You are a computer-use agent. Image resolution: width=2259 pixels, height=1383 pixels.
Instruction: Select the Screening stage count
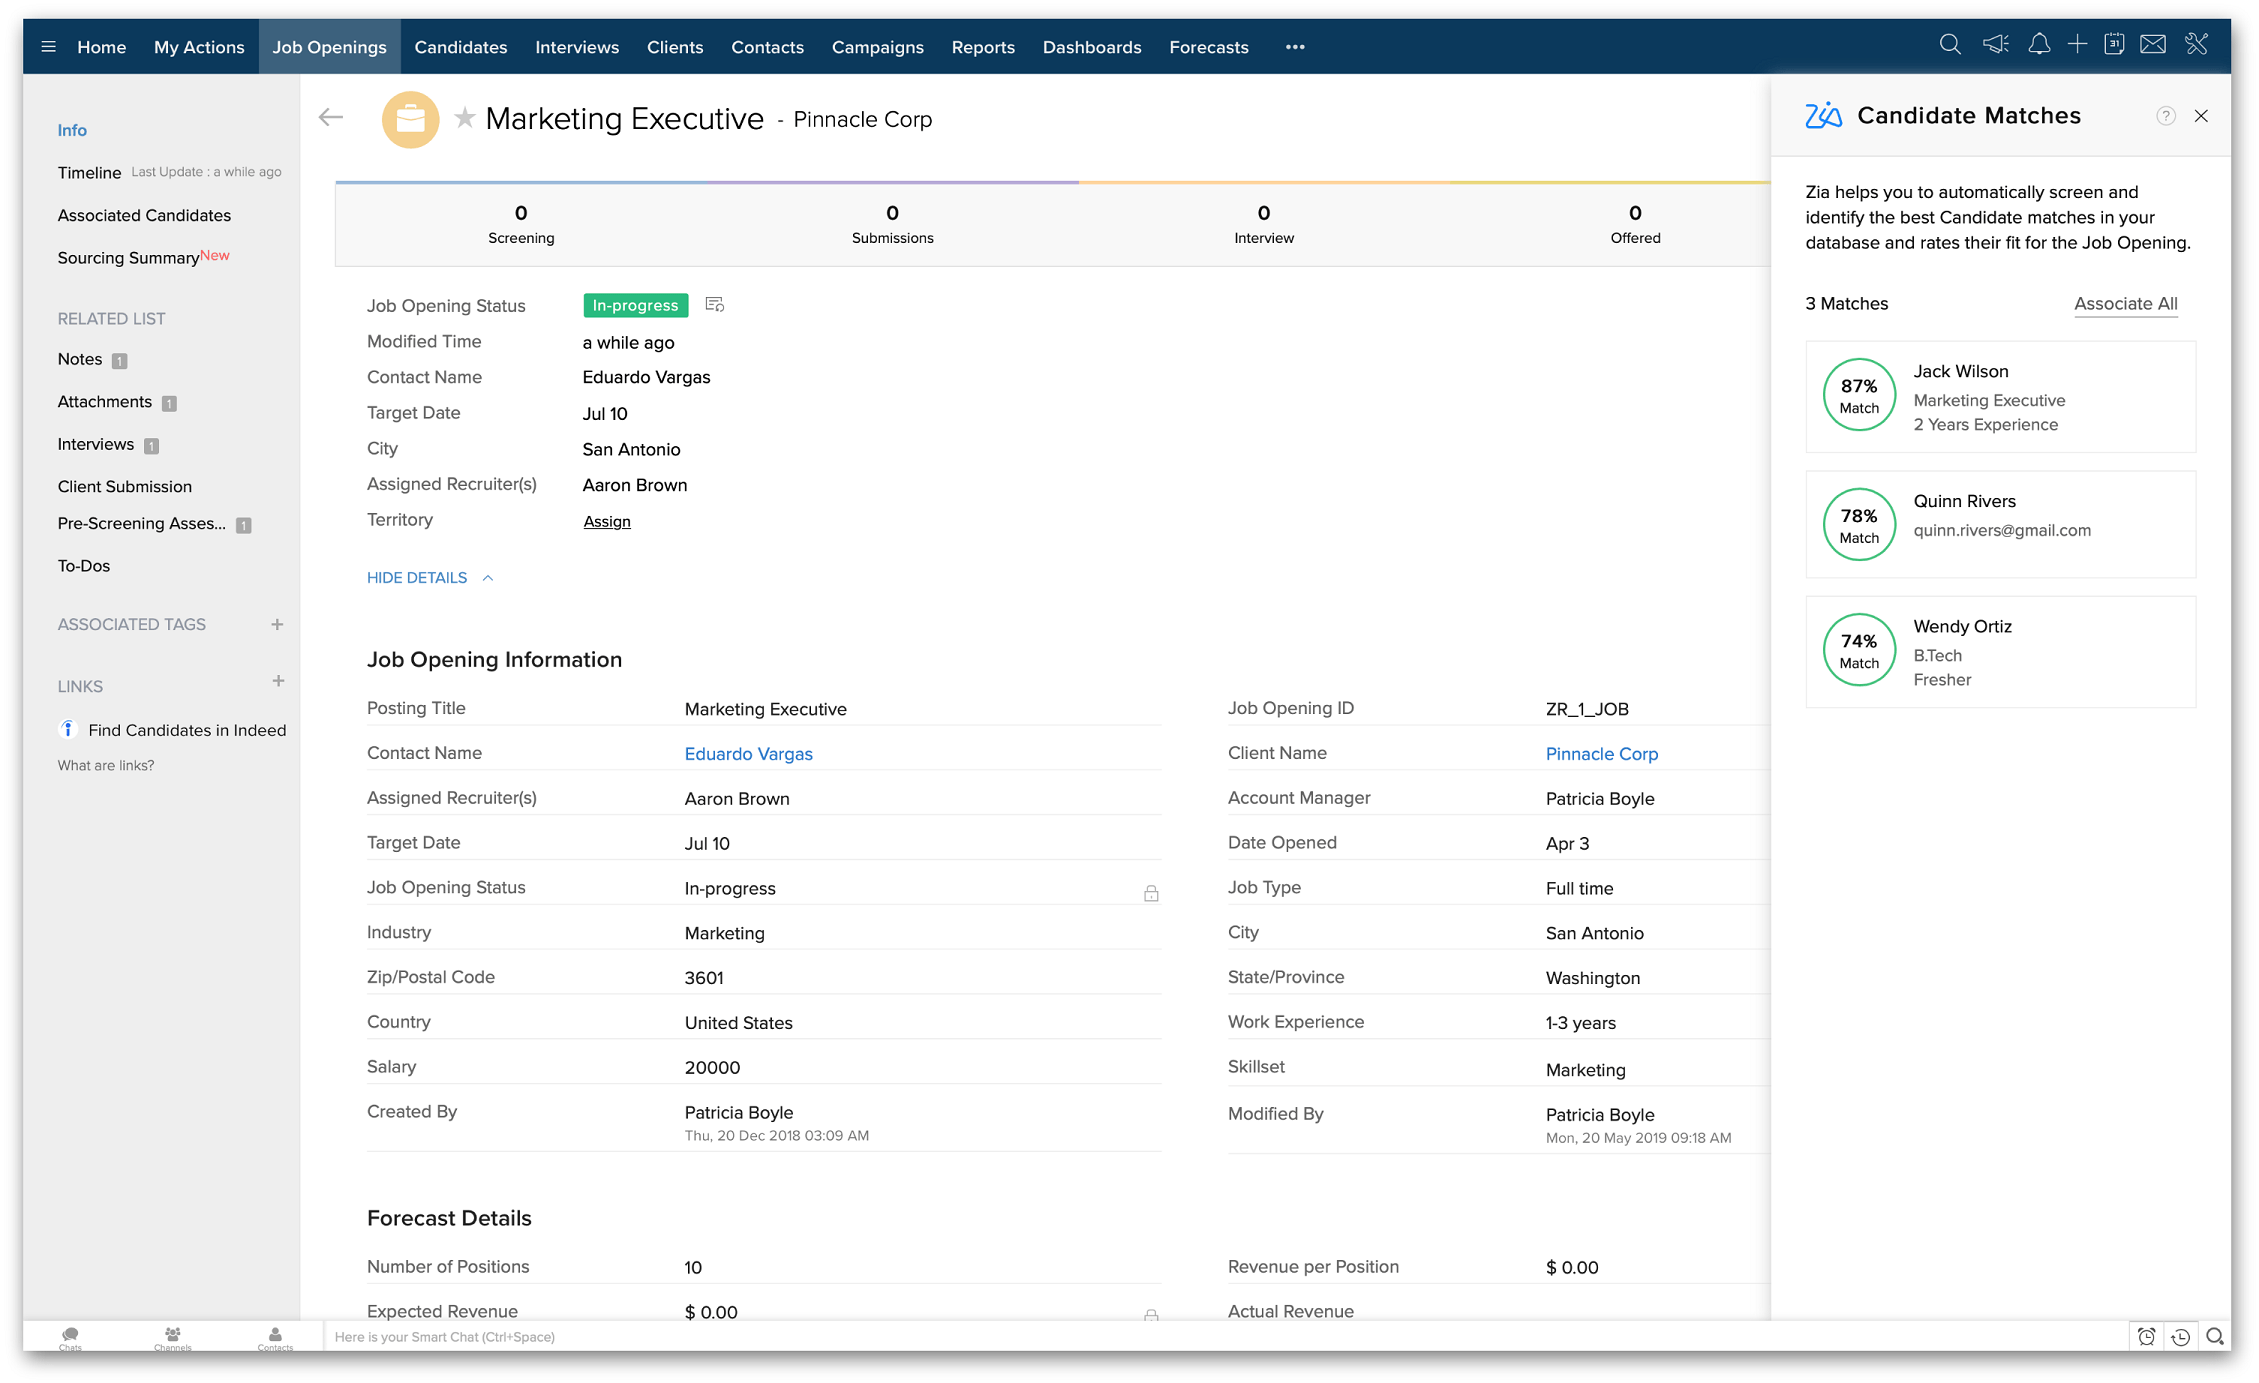point(521,224)
